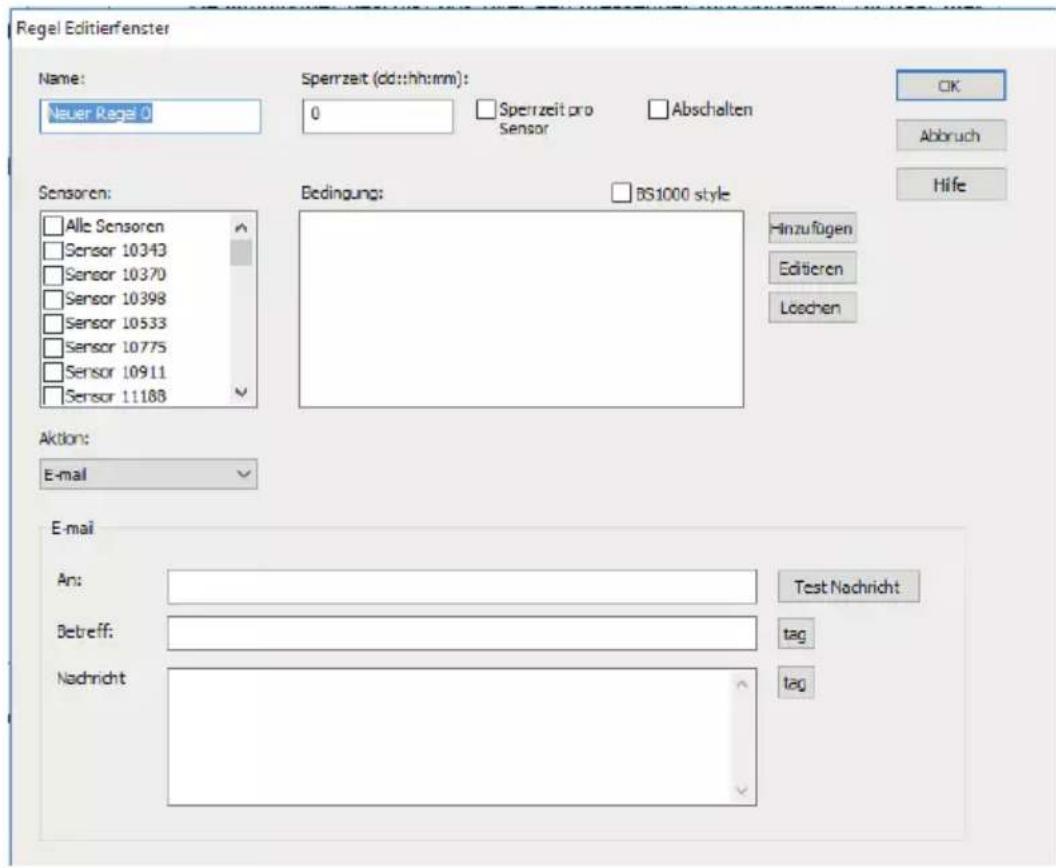
Task: Select checkbox for Sensor 10533
Action: [53, 323]
